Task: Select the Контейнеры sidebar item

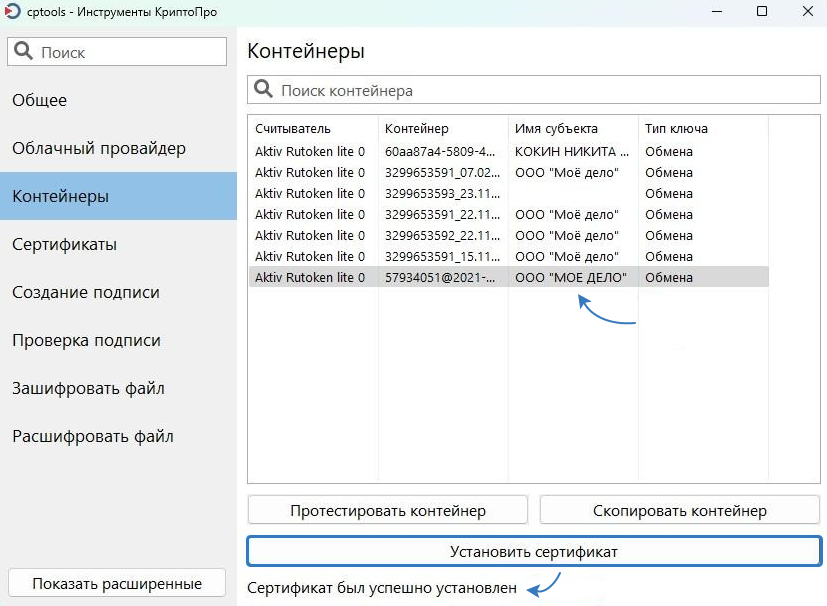Action: pyautogui.click(x=118, y=196)
